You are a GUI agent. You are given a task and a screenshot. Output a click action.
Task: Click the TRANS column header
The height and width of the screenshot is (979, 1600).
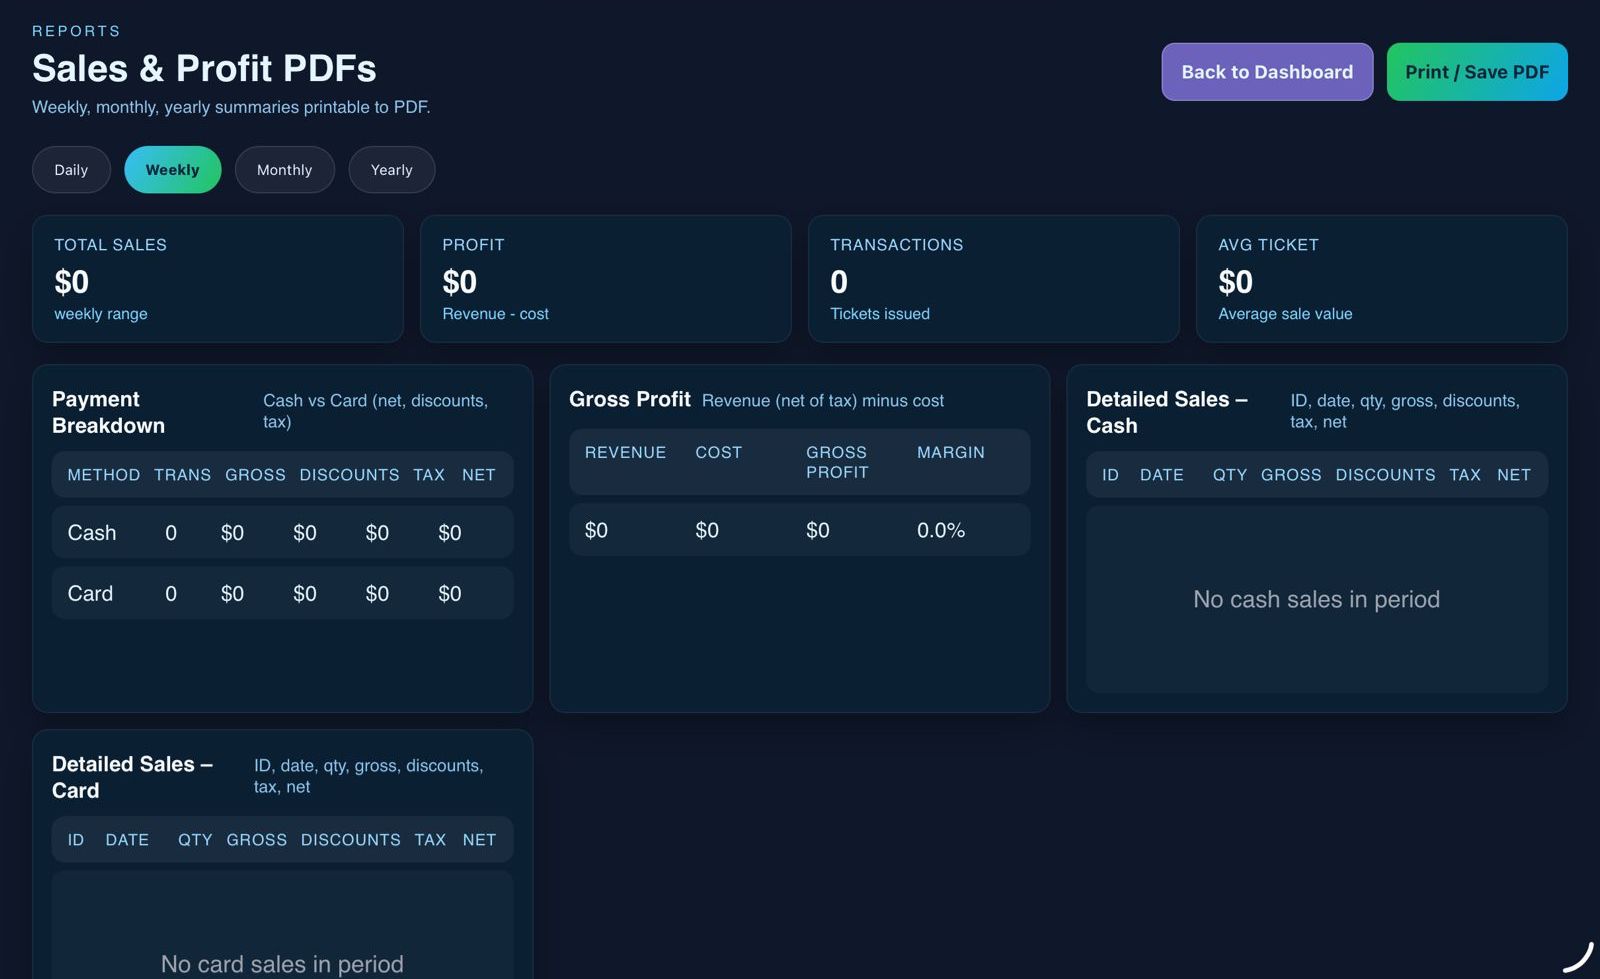pyautogui.click(x=182, y=475)
